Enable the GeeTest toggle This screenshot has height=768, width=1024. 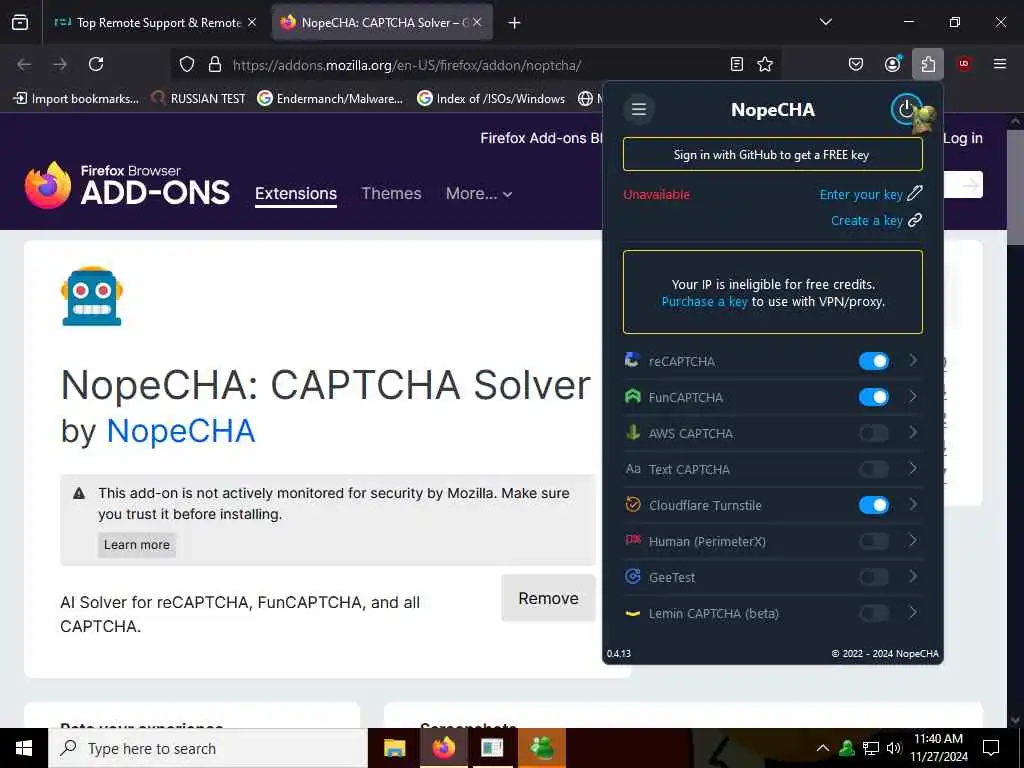[874, 577]
